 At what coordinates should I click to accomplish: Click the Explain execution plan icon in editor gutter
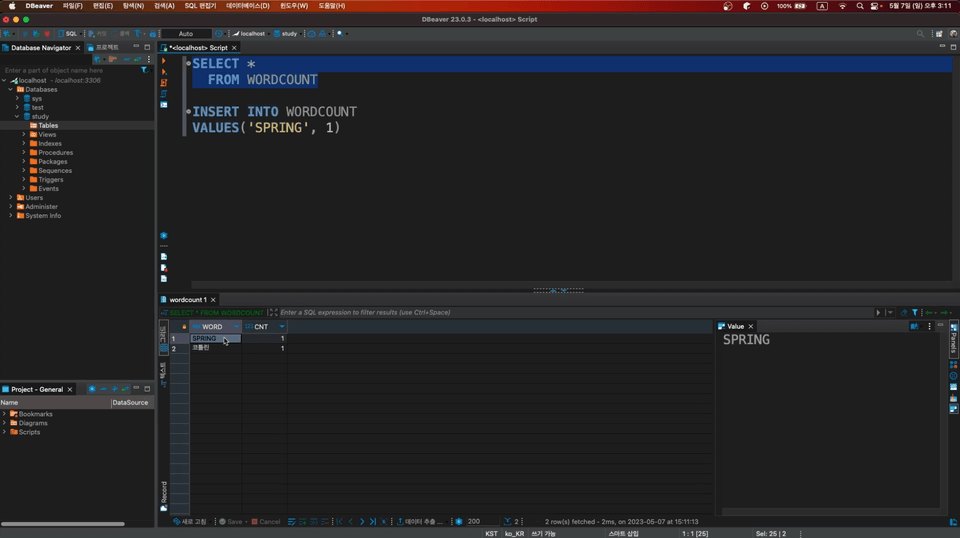click(163, 94)
